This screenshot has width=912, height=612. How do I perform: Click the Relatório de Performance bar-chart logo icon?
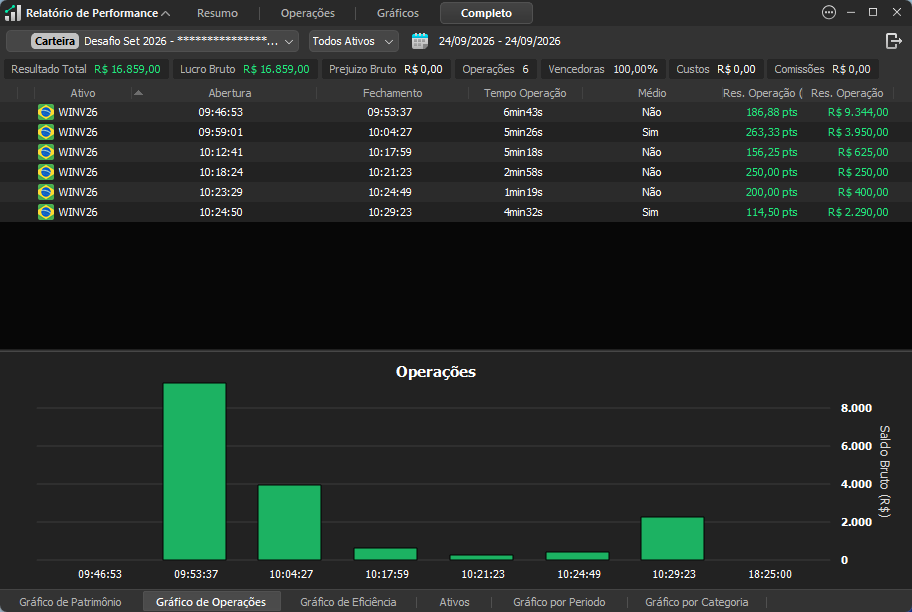(12, 13)
